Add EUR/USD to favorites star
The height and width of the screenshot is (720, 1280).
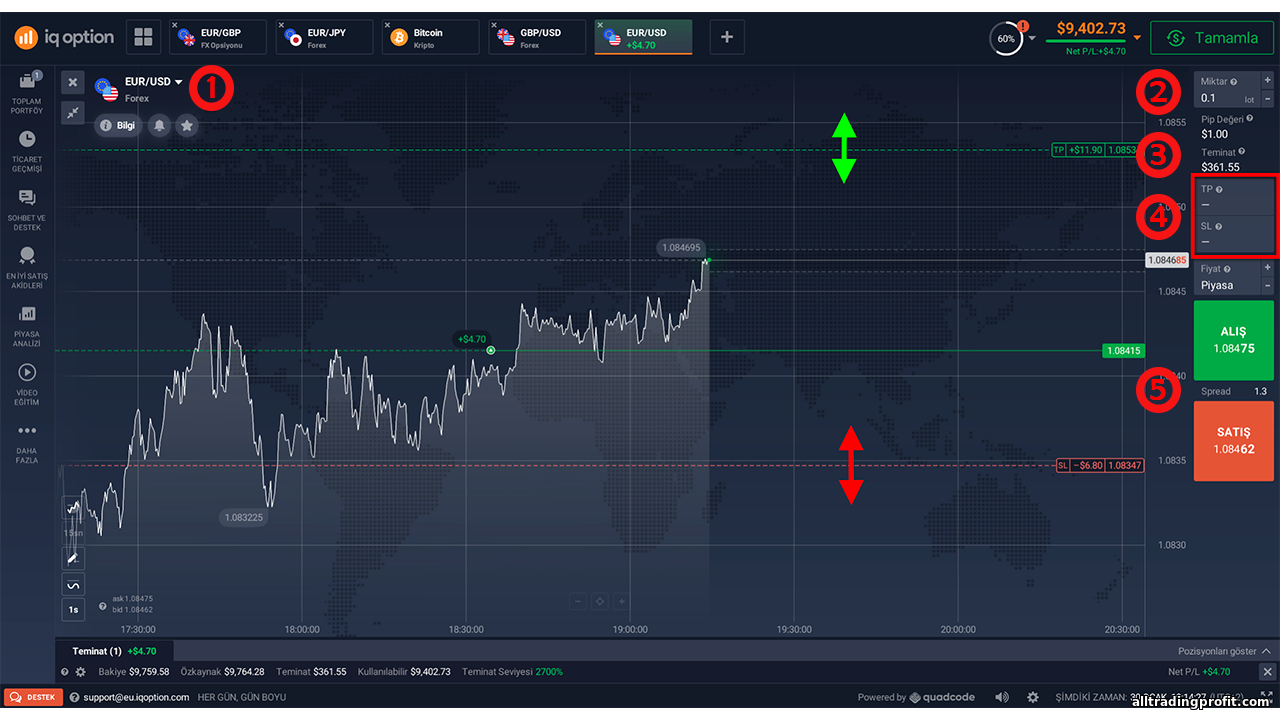[x=186, y=126]
